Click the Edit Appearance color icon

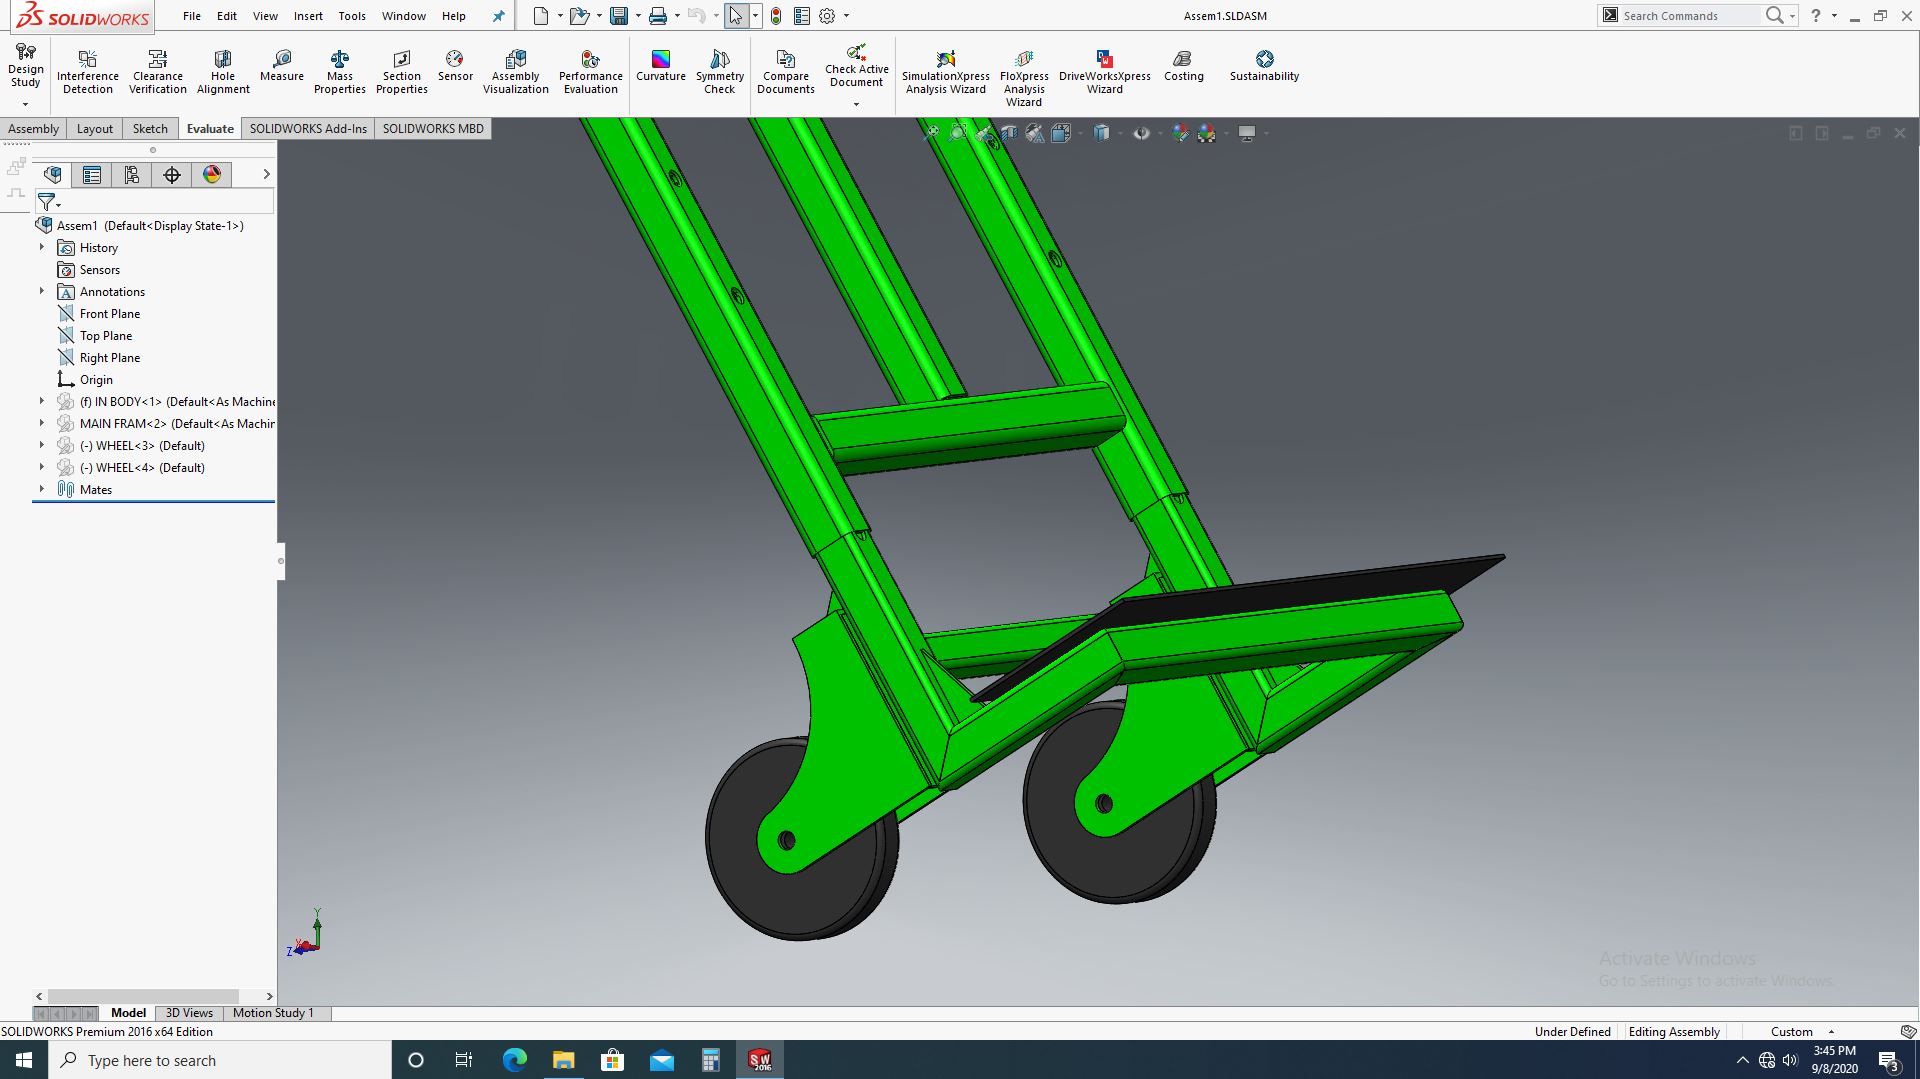(x=1181, y=133)
